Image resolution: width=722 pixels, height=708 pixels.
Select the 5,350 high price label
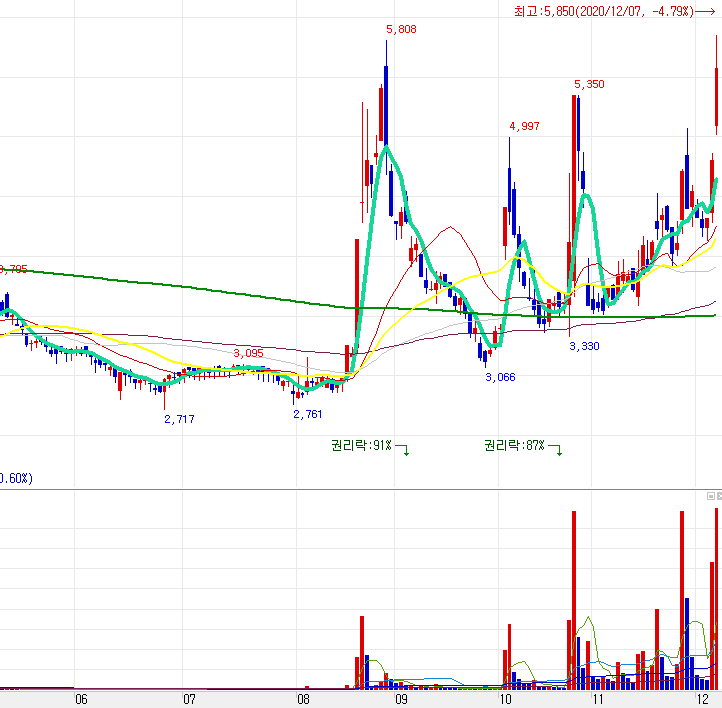pyautogui.click(x=589, y=84)
